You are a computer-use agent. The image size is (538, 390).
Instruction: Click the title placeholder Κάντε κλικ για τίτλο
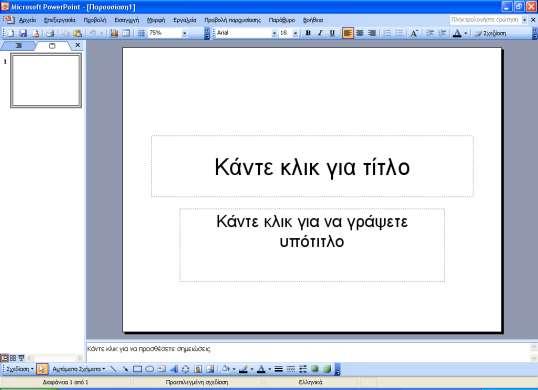312,166
